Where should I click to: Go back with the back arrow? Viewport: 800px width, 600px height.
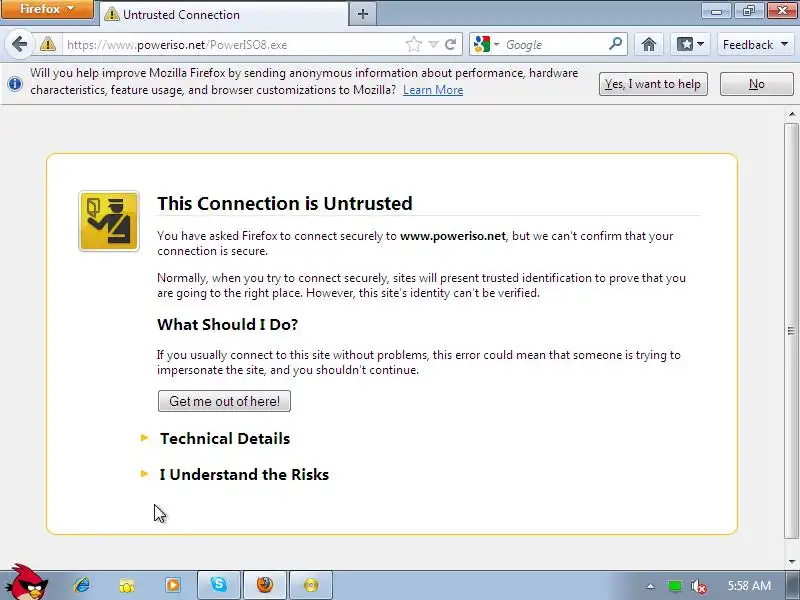pyautogui.click(x=19, y=44)
